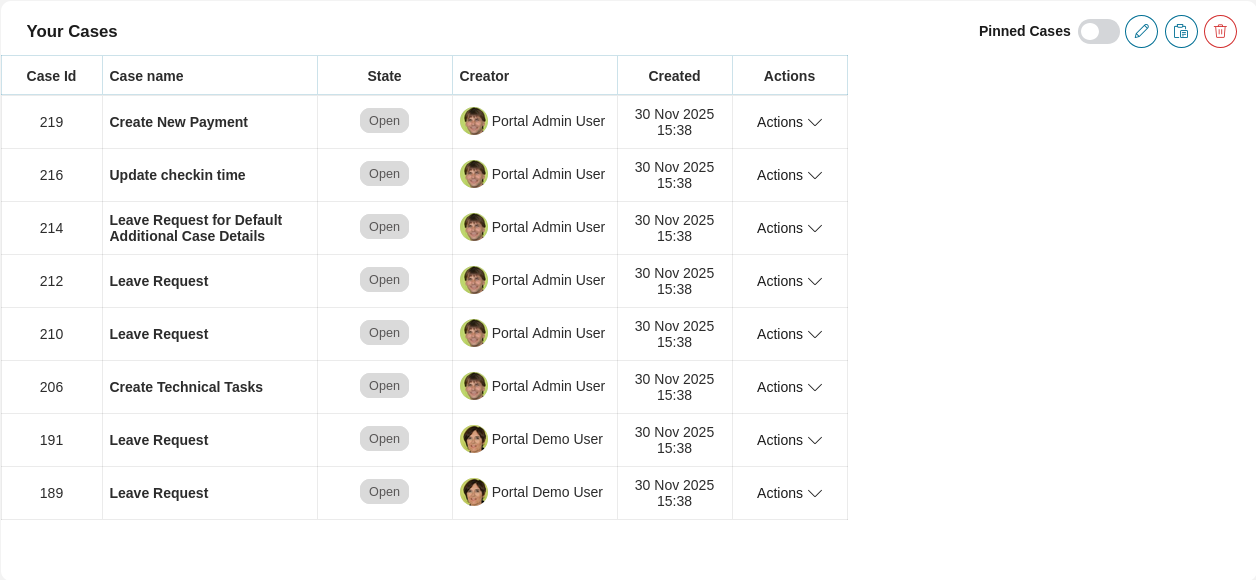Click the Open state badge for case 216

coord(384,174)
